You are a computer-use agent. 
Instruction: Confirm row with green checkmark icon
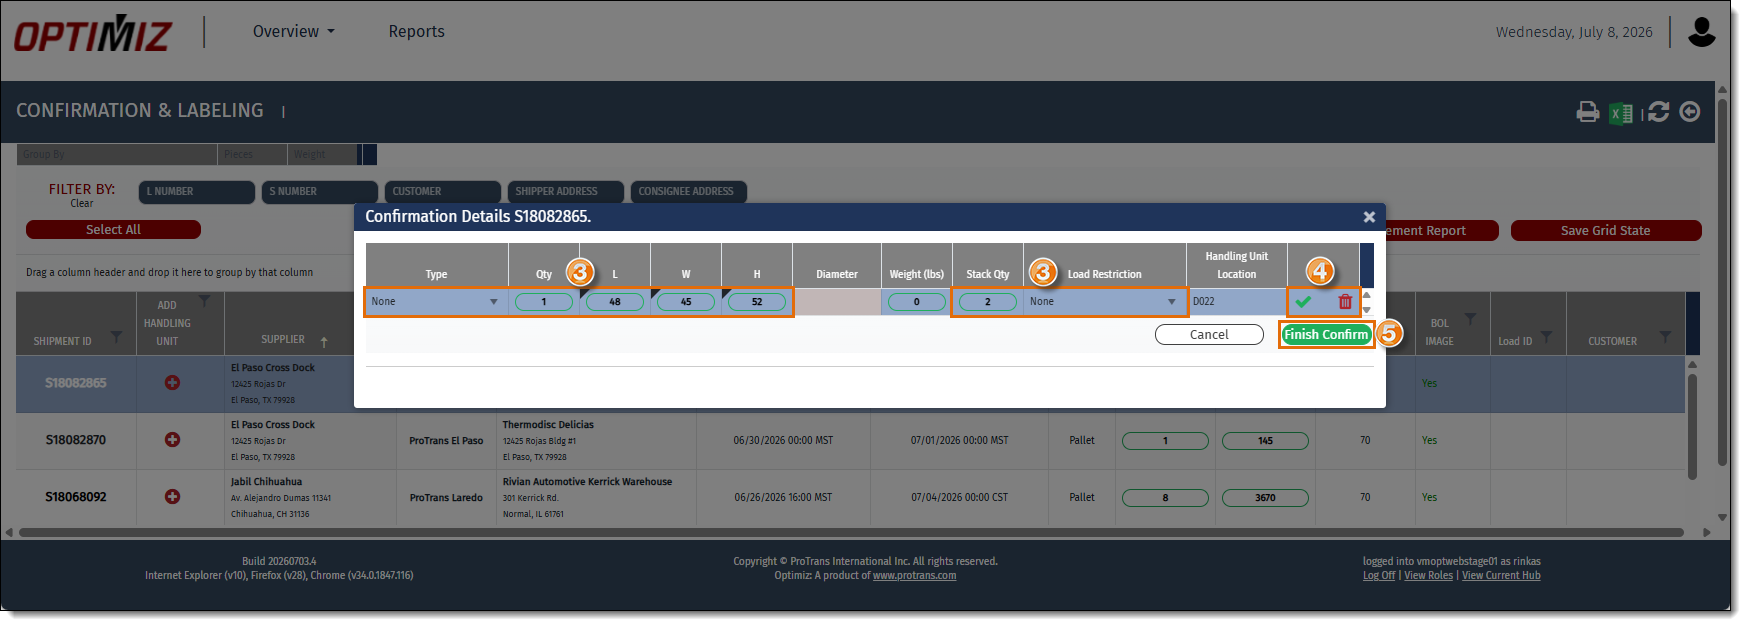click(x=1303, y=302)
